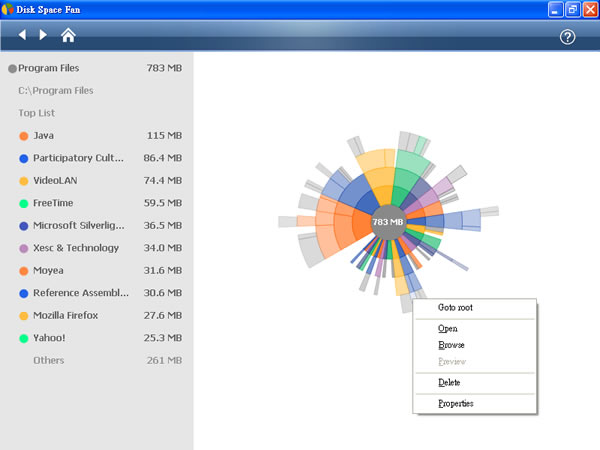Click the C:\Program Files path text

coord(56,91)
